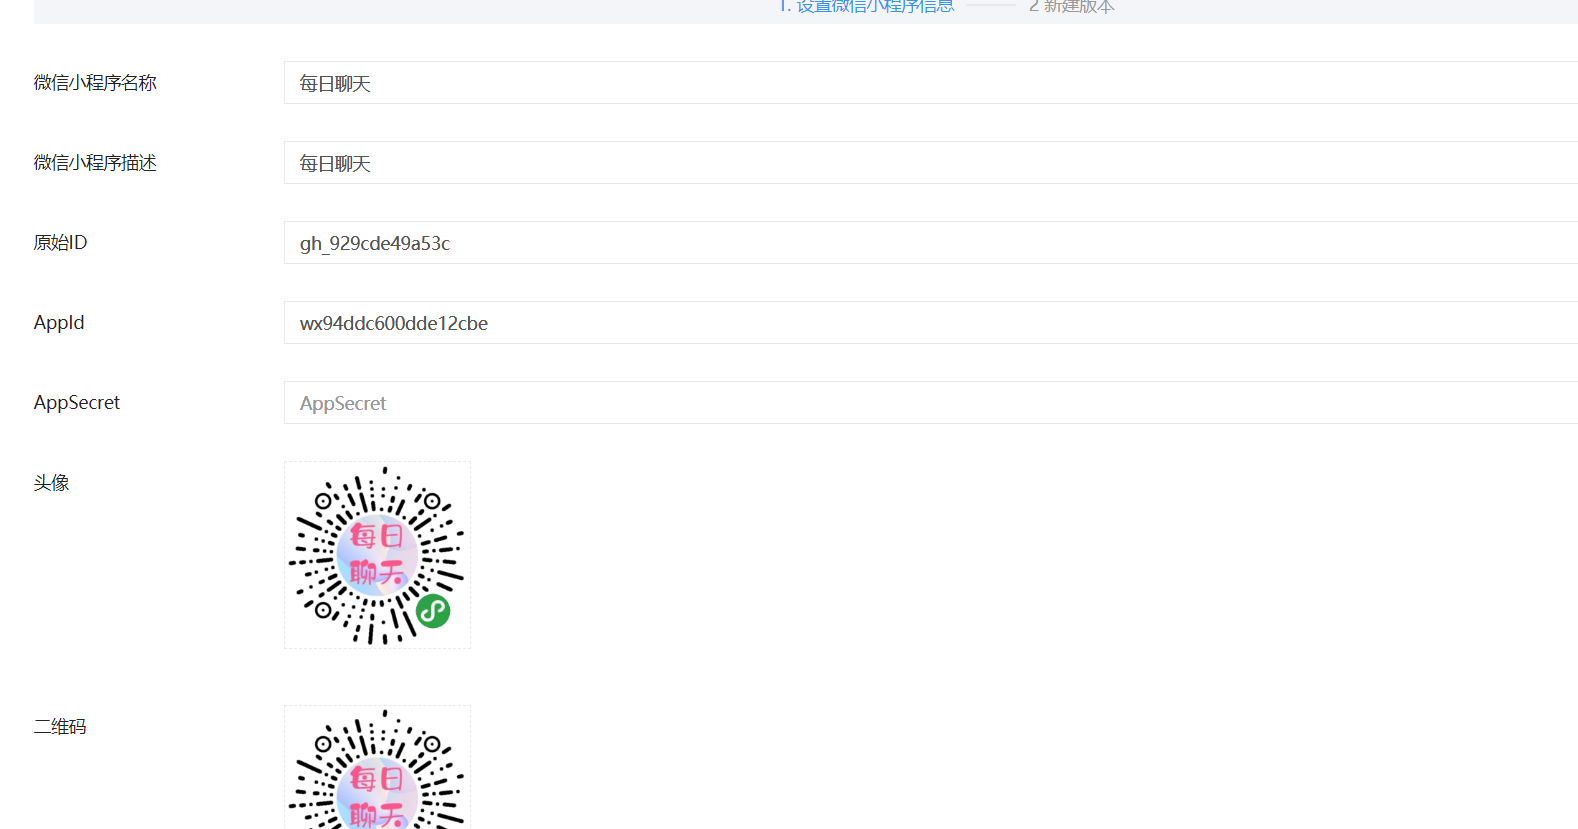Click the 头像 mini program code image
Screen dimensions: 1578x829
(377, 555)
